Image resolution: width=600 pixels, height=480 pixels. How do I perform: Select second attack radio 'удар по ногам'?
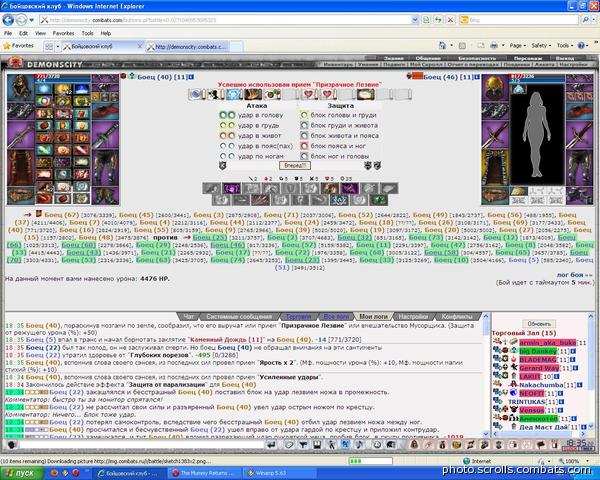(232, 156)
